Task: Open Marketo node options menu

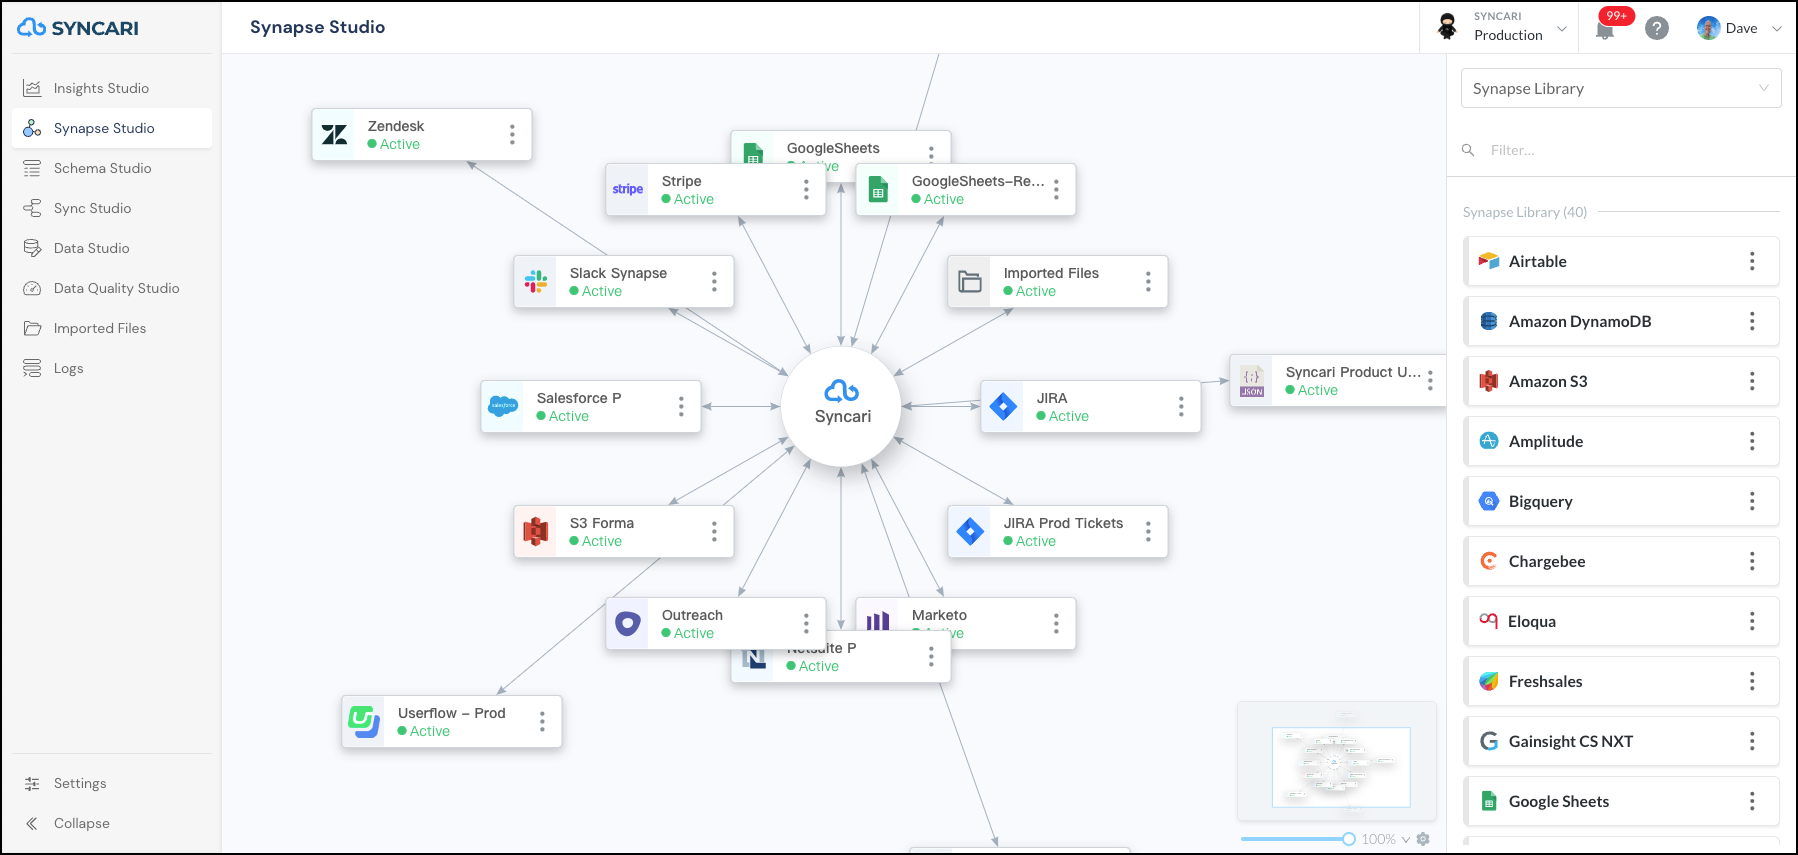Action: point(1056,624)
